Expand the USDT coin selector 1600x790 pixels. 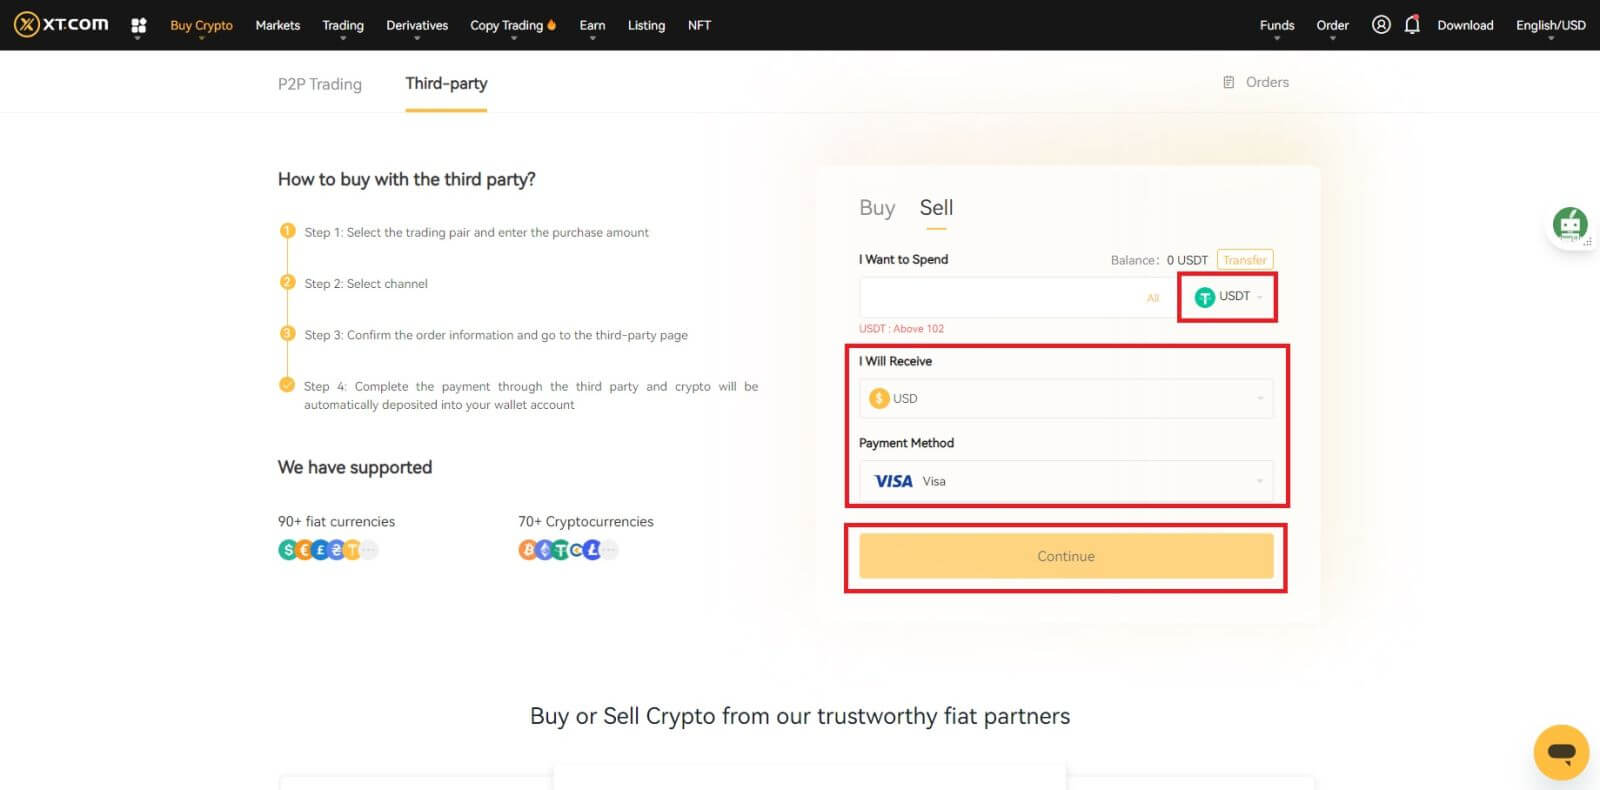click(x=1228, y=297)
